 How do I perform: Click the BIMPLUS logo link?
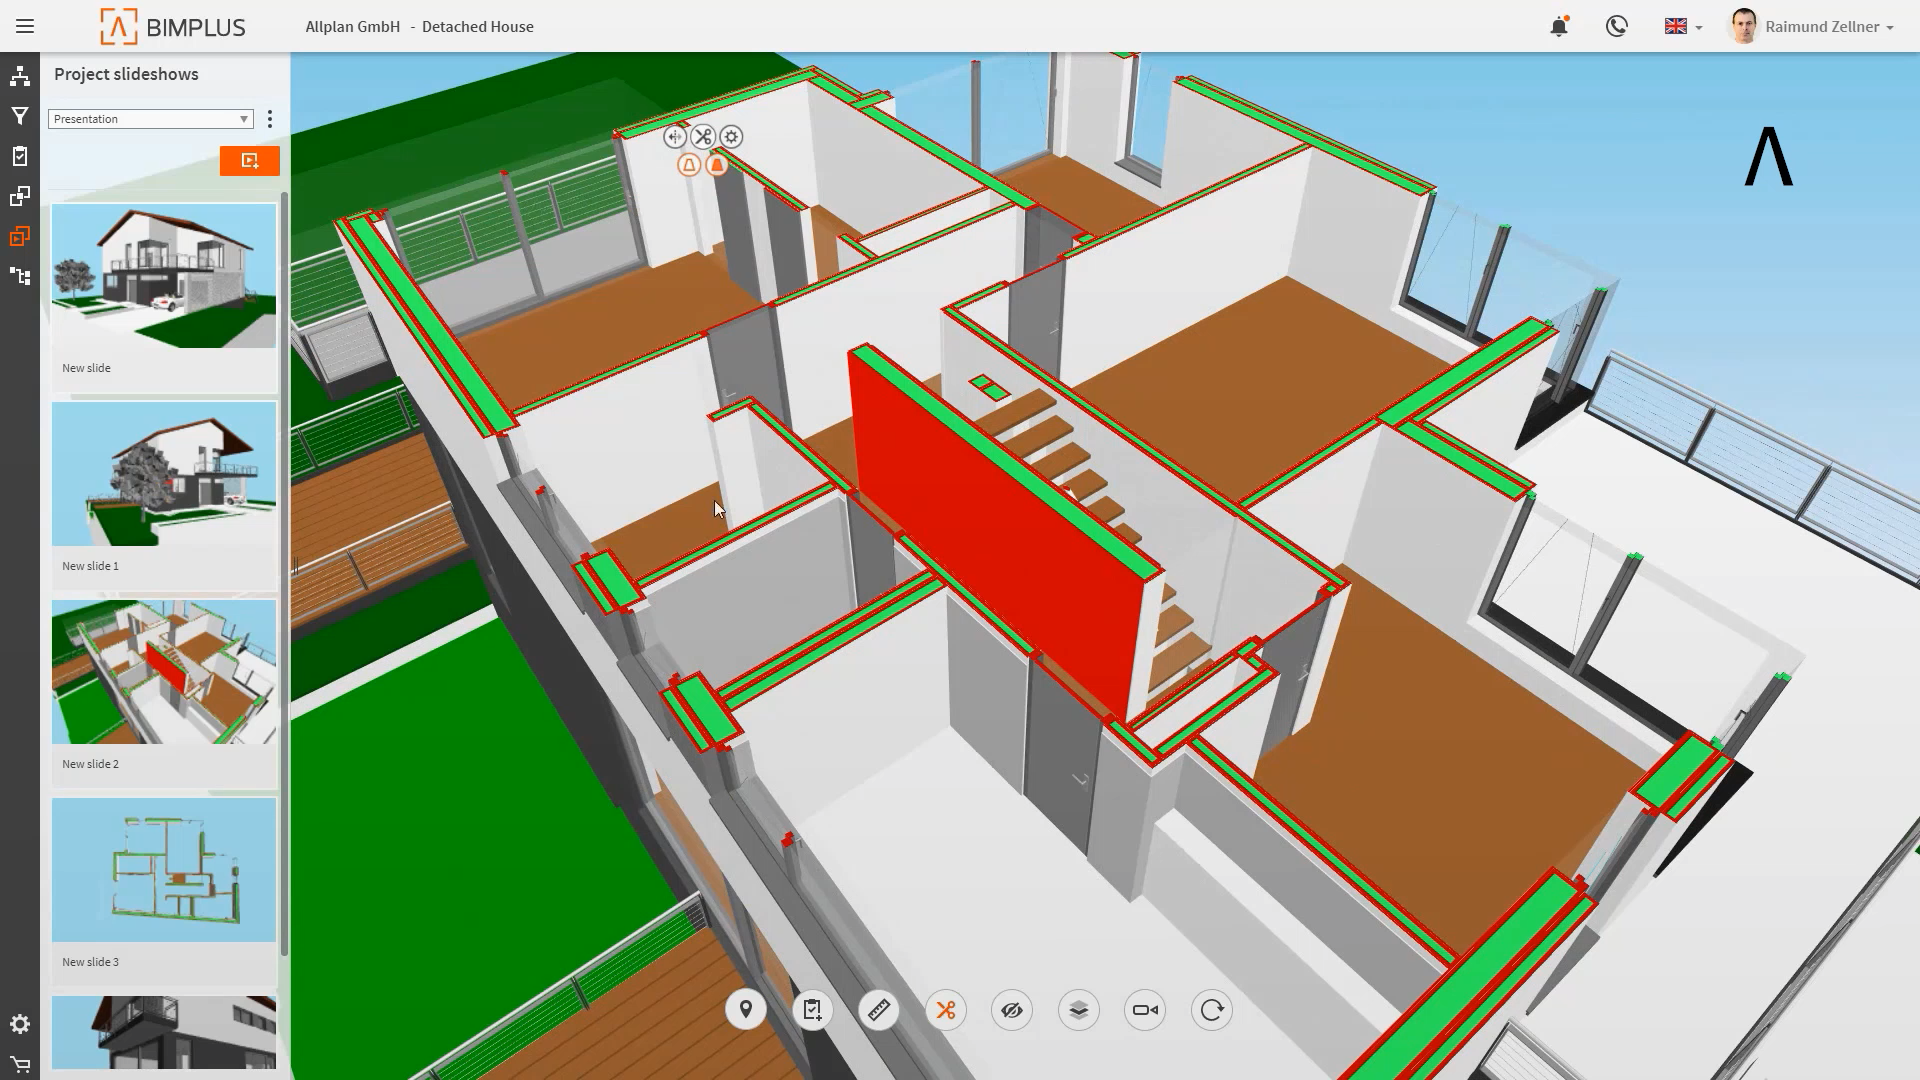[x=173, y=27]
